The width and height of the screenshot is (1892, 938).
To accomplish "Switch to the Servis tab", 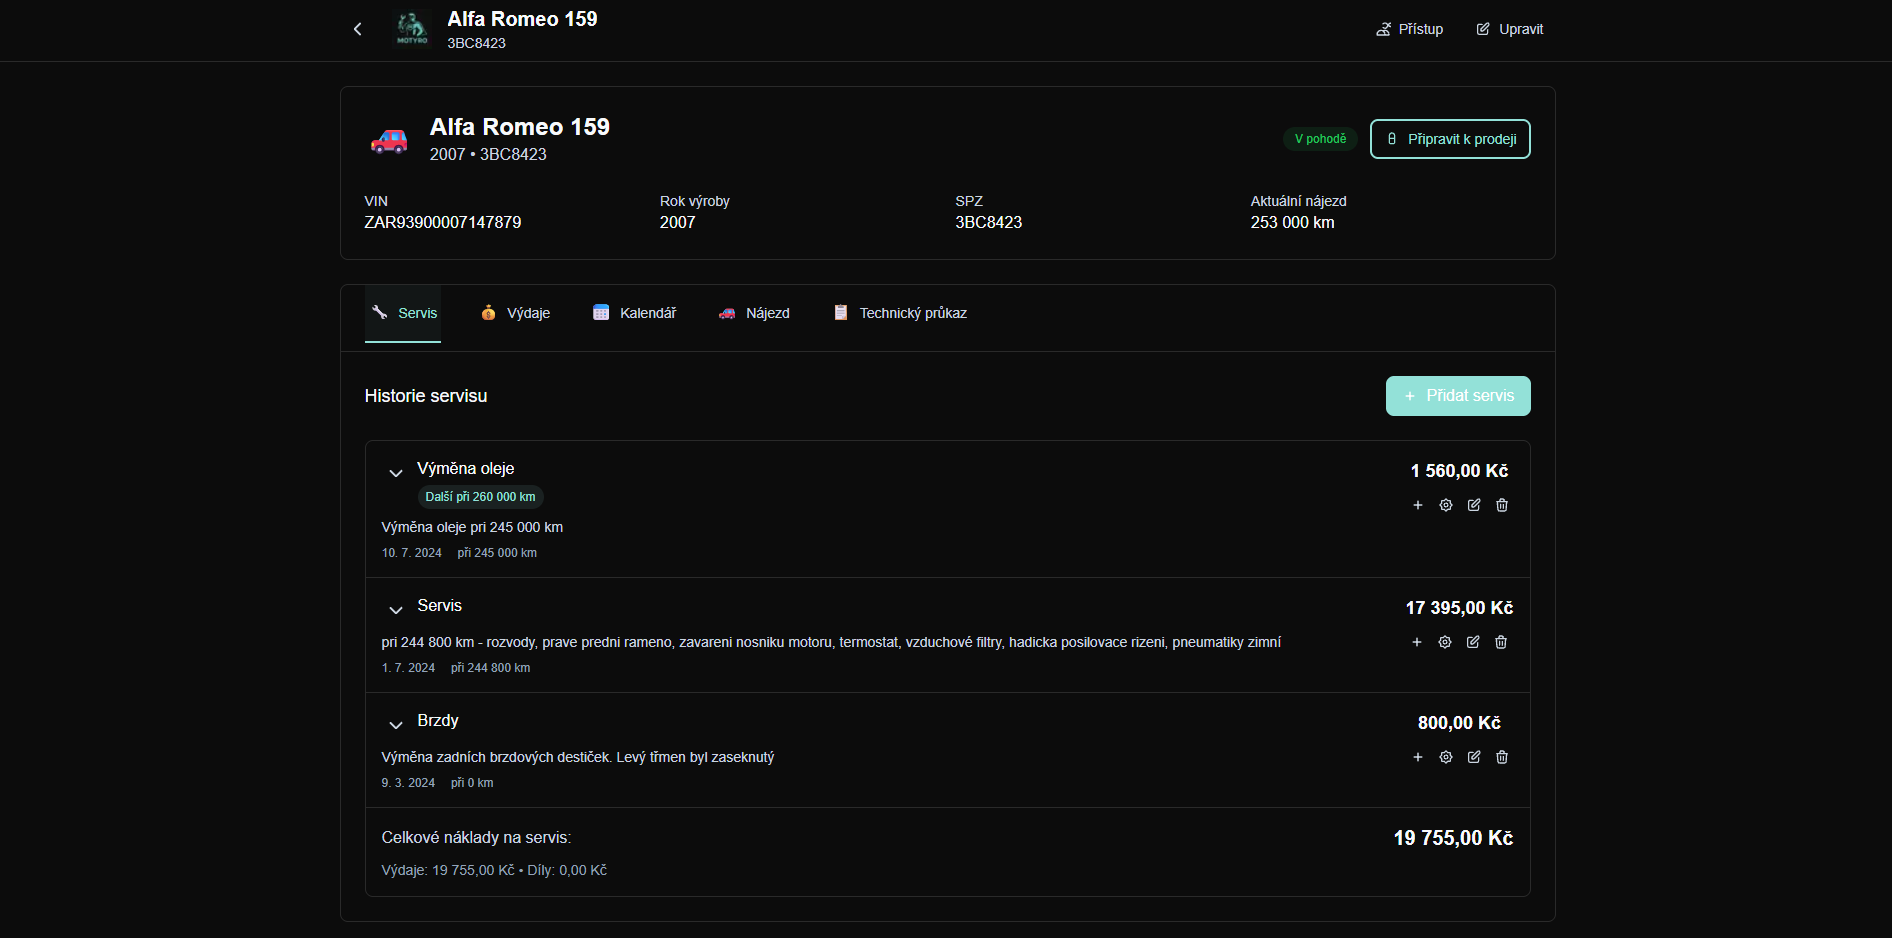I will (403, 313).
